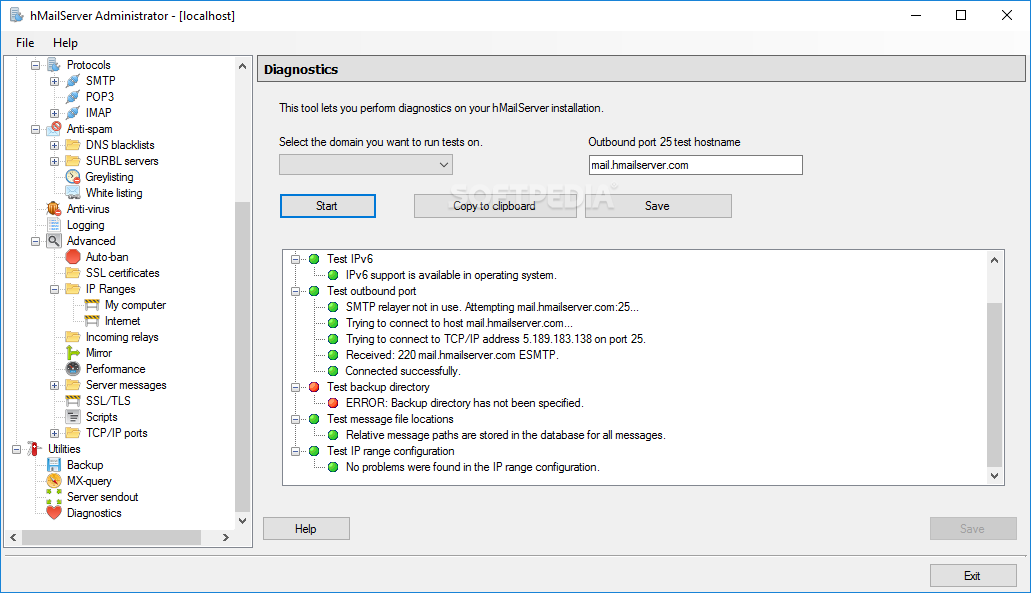
Task: Click the tree panel vertical scrollbar thumb
Action: tap(243, 356)
